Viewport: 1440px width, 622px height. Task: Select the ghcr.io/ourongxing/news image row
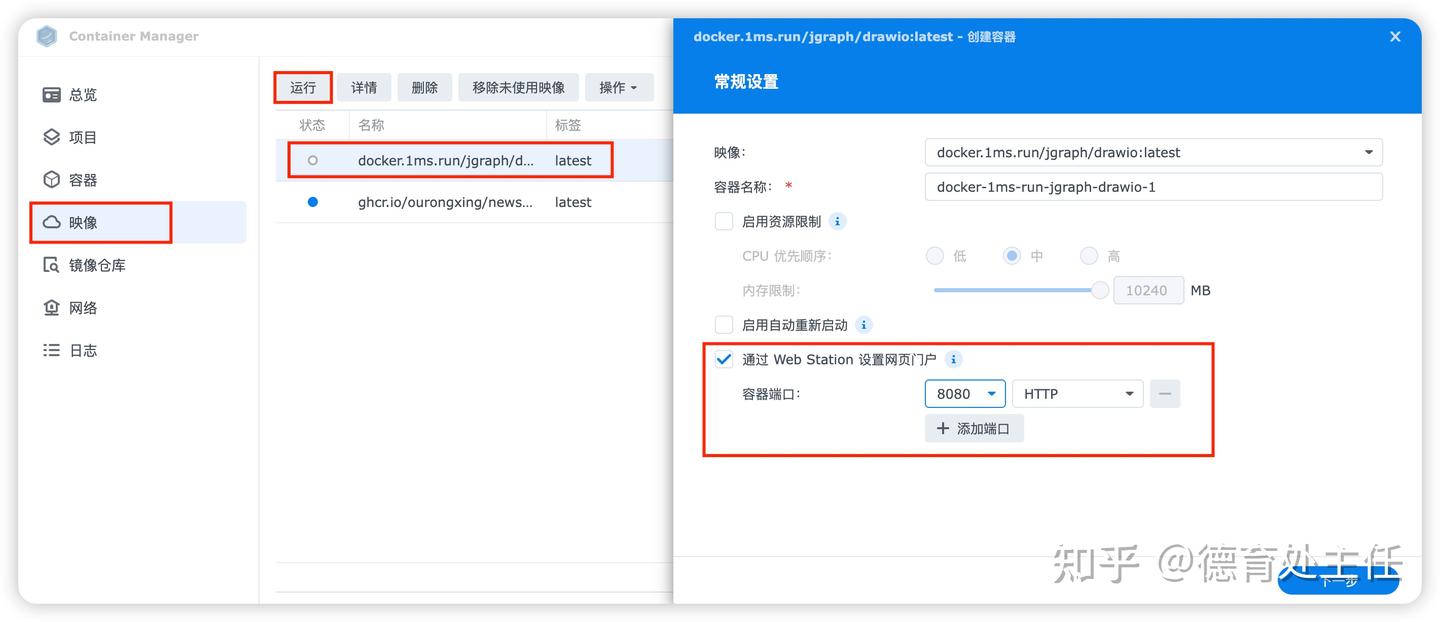[x=446, y=201]
